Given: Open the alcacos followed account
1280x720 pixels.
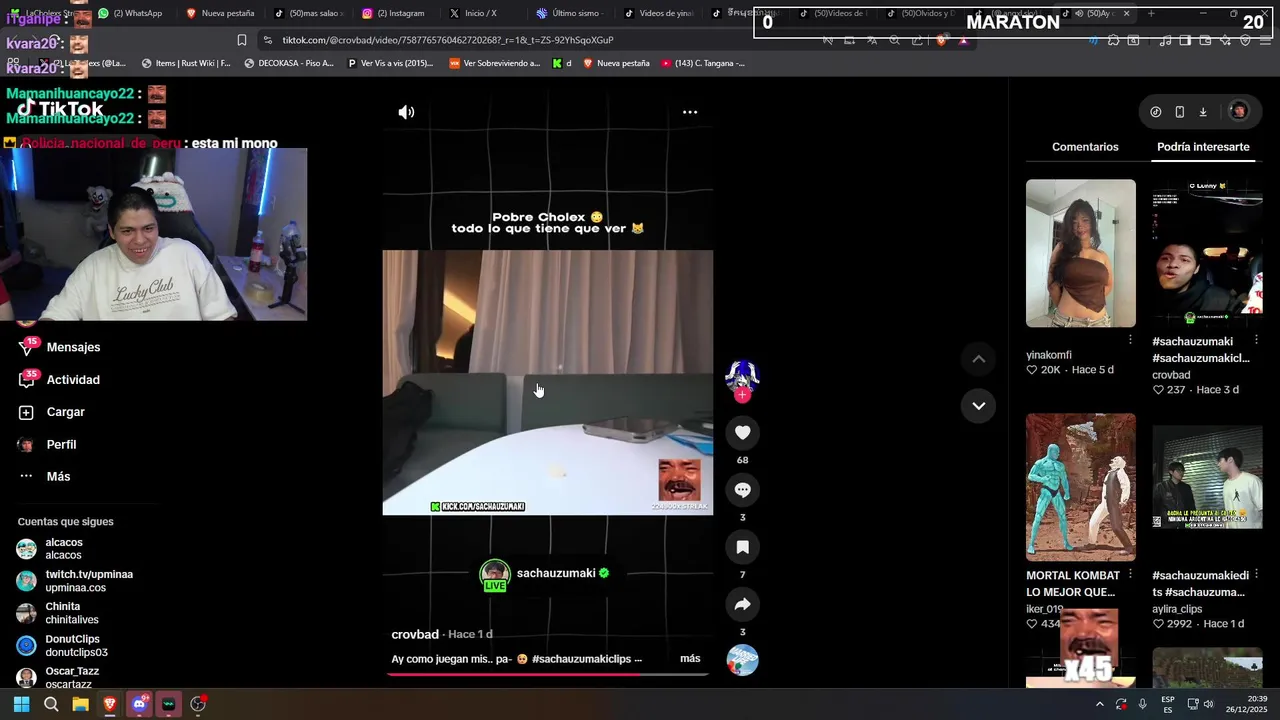Looking at the screenshot, I should pyautogui.click(x=64, y=549).
